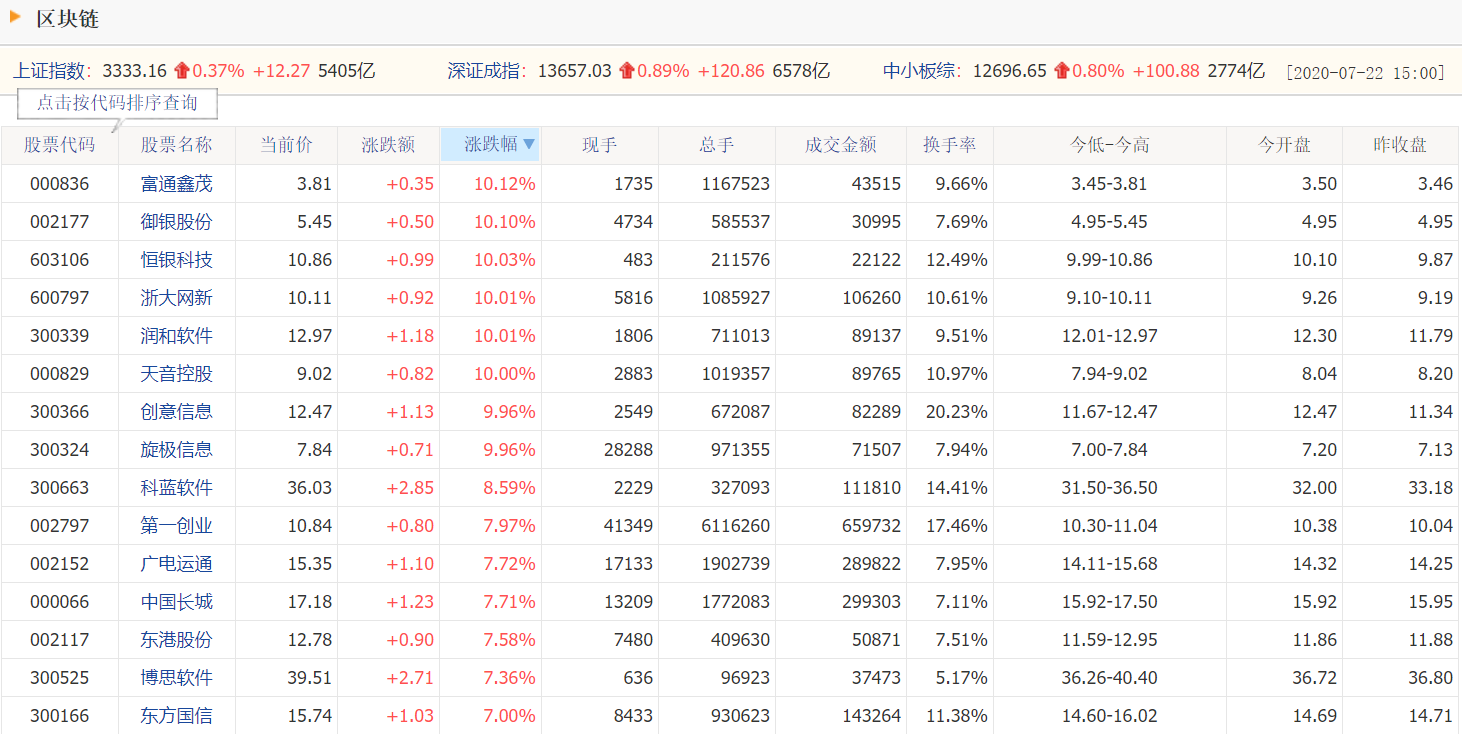Sort by 股票代码 column header
The height and width of the screenshot is (734, 1462).
pos(60,145)
